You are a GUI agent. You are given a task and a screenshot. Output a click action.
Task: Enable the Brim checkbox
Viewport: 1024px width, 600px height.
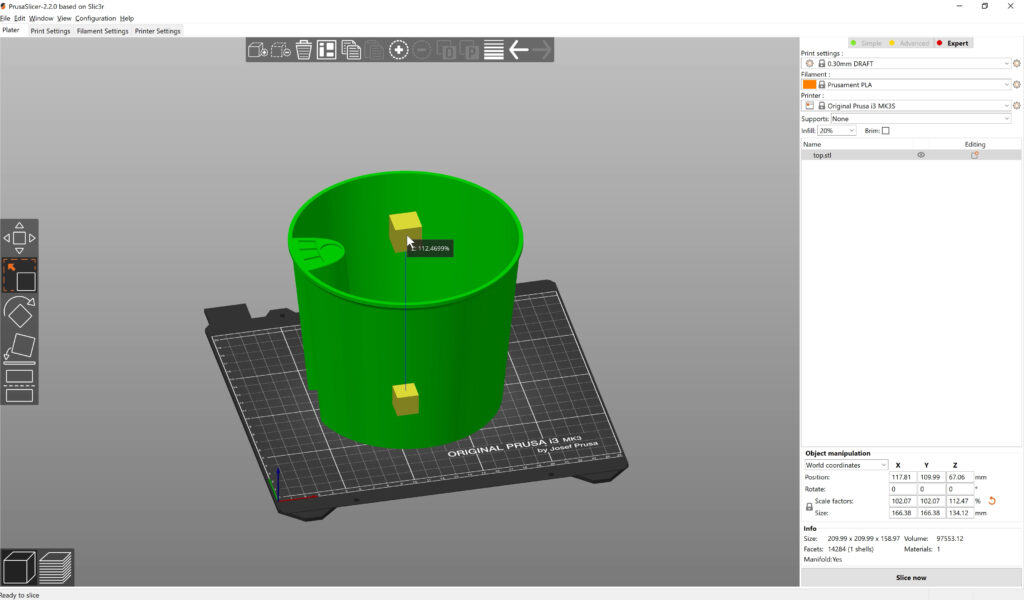886,131
